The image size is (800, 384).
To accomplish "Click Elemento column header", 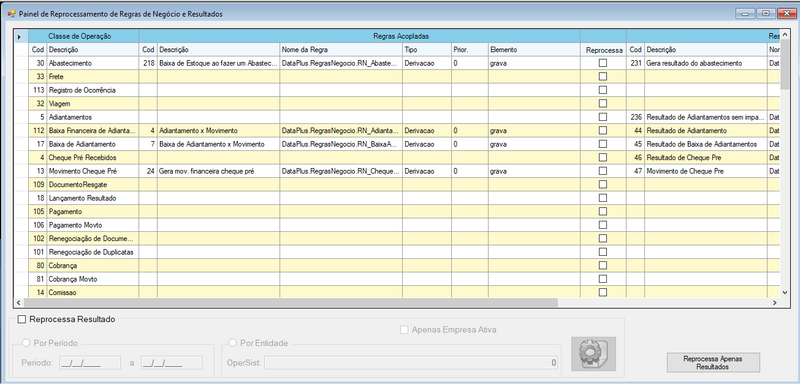I will coord(534,50).
